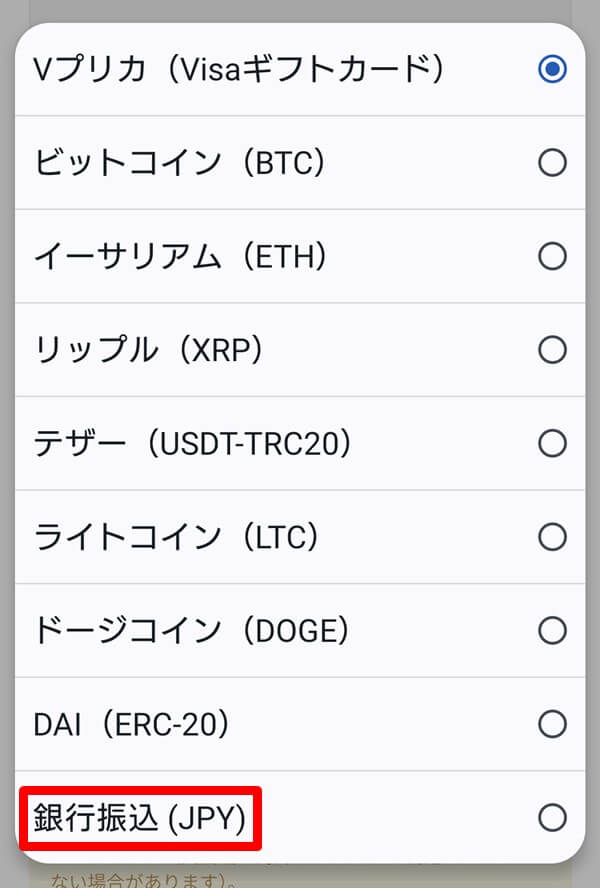Enable the DAI（ERC-20）radio button

pyautogui.click(x=553, y=724)
